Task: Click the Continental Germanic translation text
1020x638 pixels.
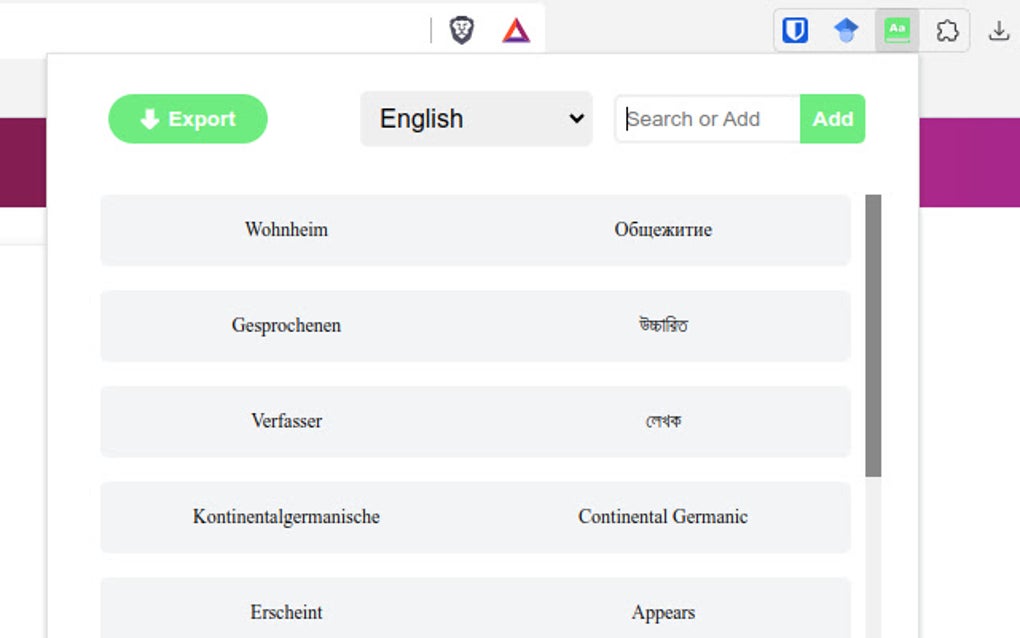Action: click(663, 517)
